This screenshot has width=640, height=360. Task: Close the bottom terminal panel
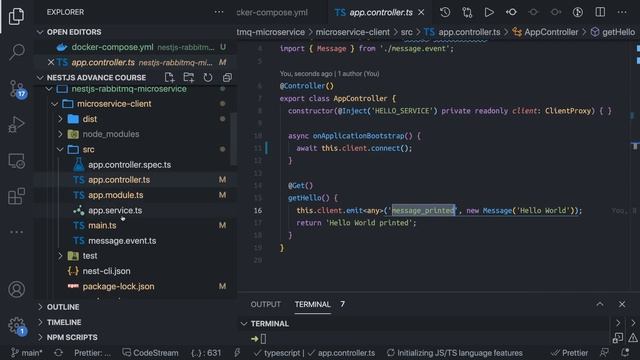point(622,304)
